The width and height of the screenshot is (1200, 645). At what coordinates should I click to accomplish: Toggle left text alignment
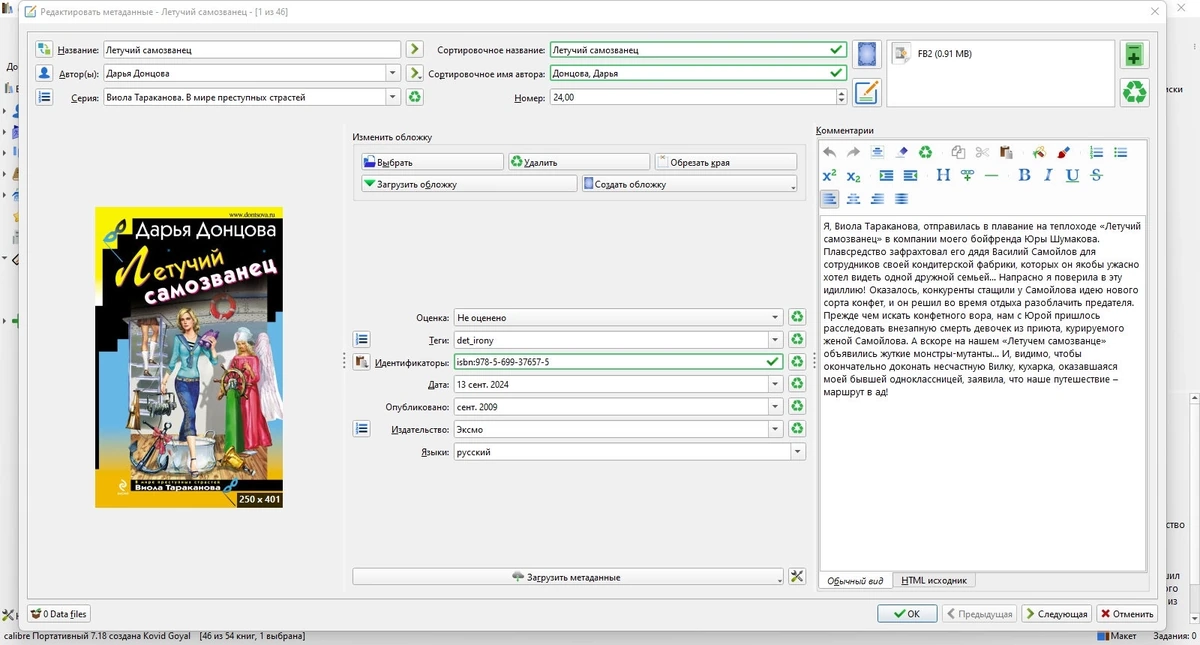tap(829, 199)
